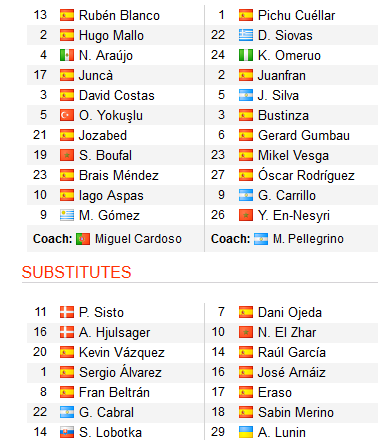378x440 pixels.
Task: Click the SUBSTITUTES section heading
Action: click(76, 272)
